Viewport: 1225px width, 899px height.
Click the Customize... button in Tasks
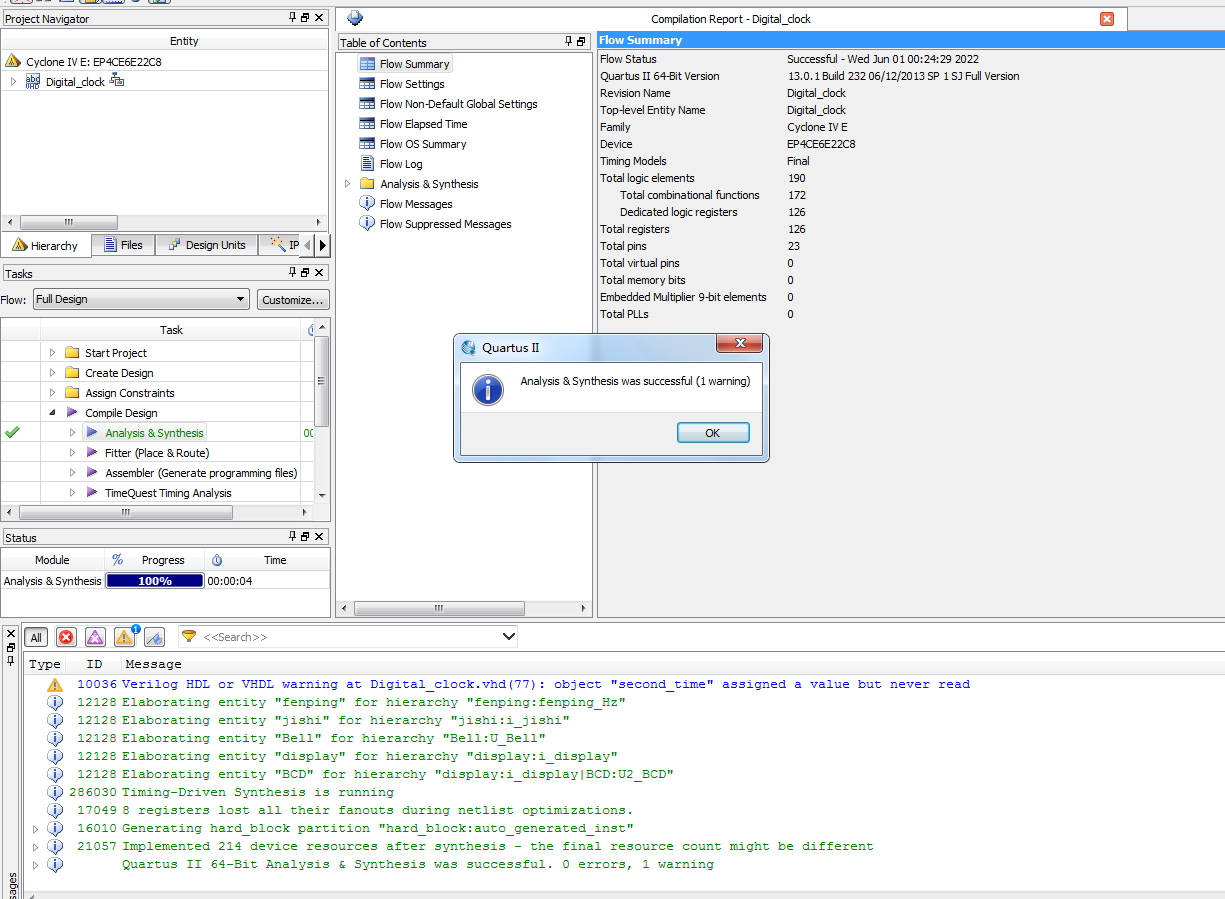point(293,299)
